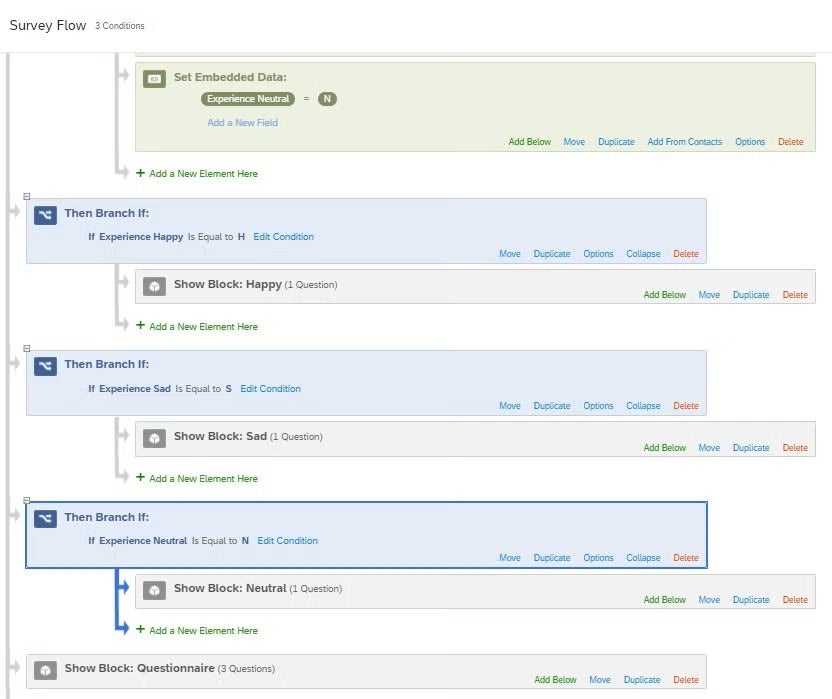Collapse the Experience Happy branch via minus box
Image resolution: width=832 pixels, height=699 pixels.
click(27, 196)
